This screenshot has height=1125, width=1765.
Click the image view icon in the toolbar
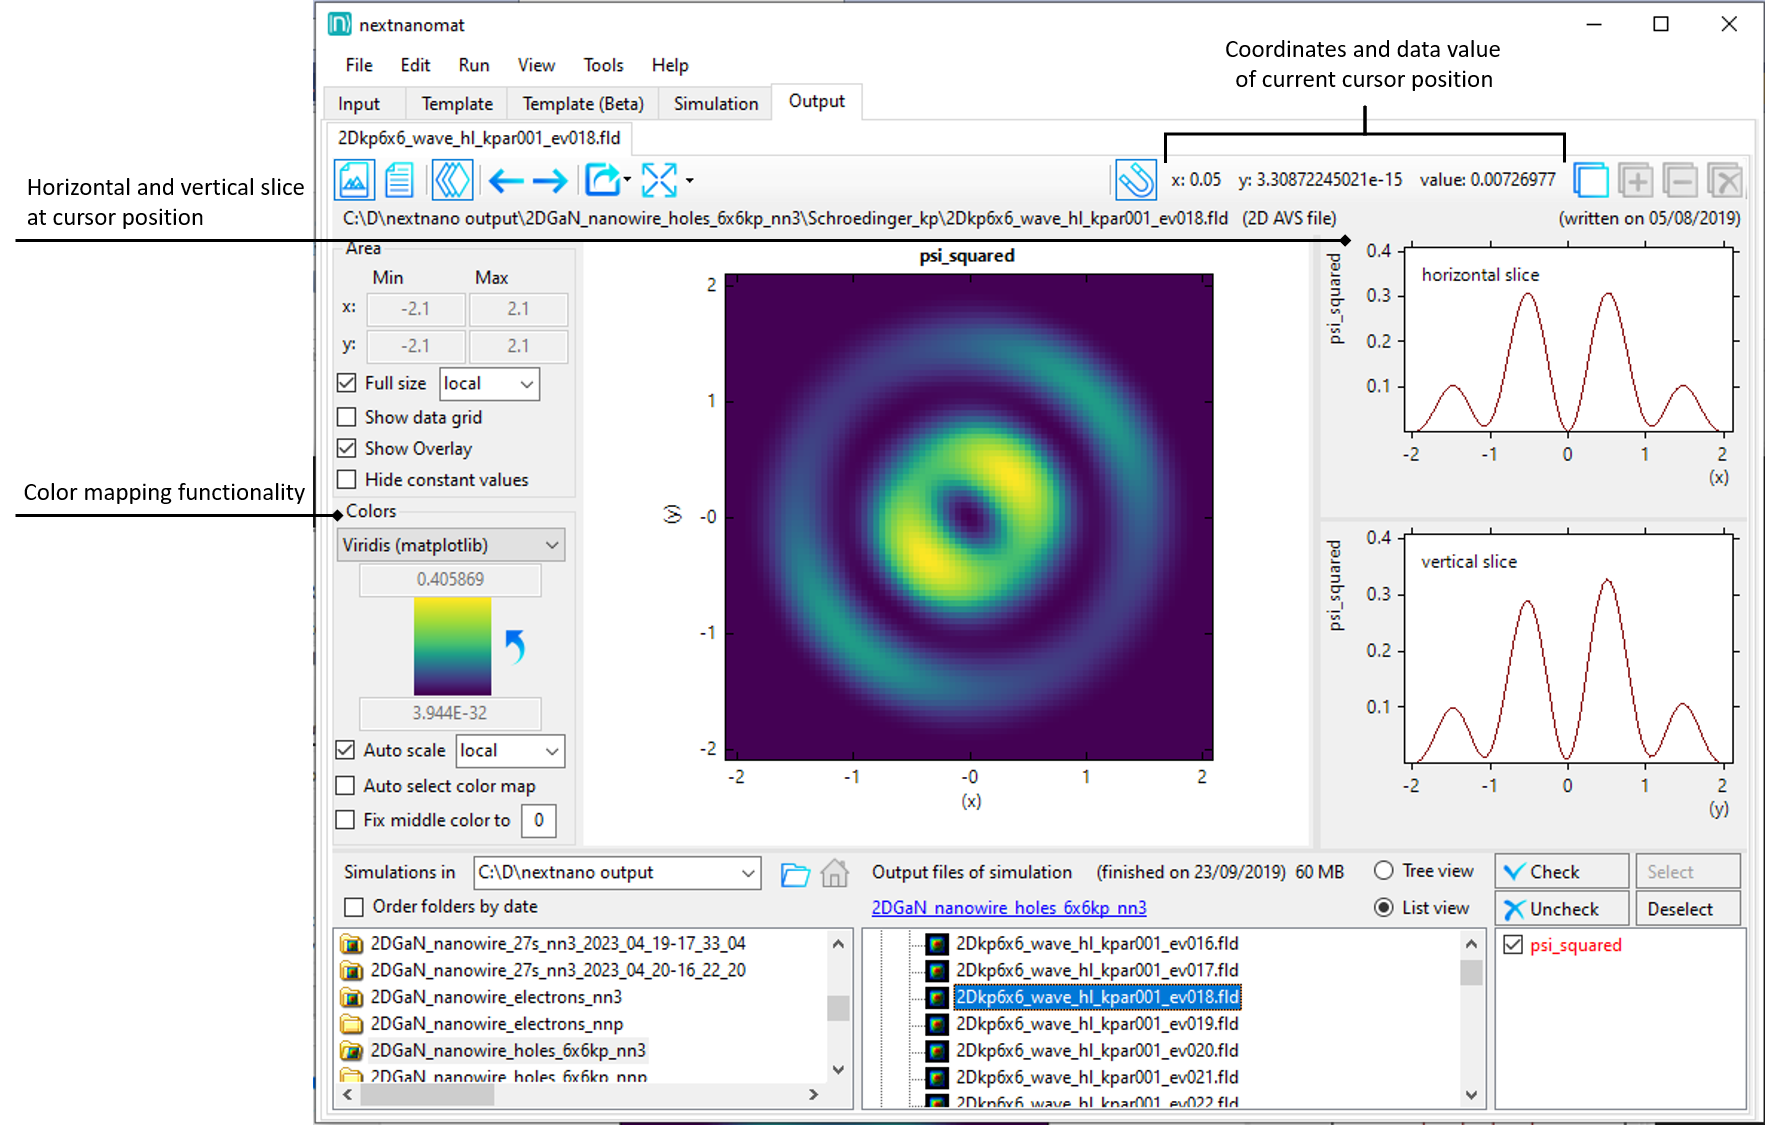[x=354, y=181]
